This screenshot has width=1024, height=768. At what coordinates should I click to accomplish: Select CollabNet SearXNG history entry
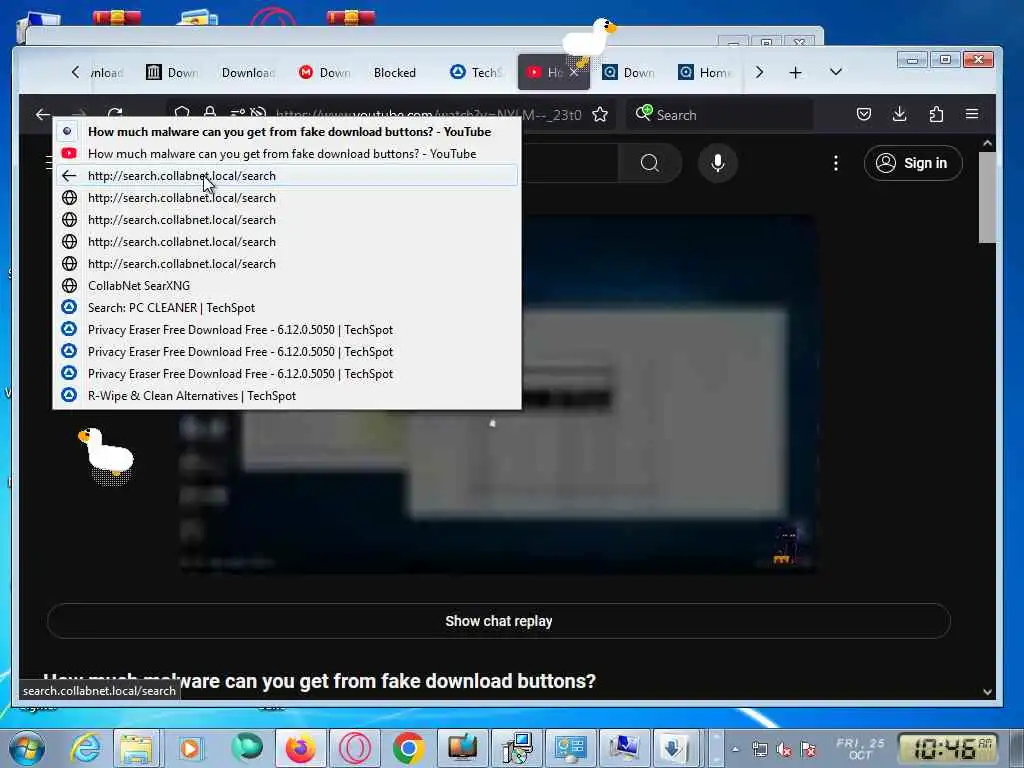[x=287, y=285]
